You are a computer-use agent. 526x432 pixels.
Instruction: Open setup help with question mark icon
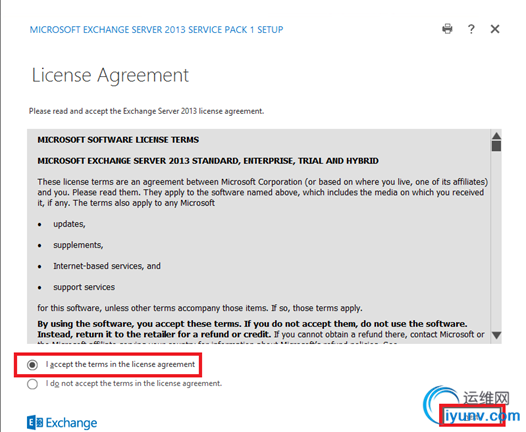pyautogui.click(x=471, y=29)
